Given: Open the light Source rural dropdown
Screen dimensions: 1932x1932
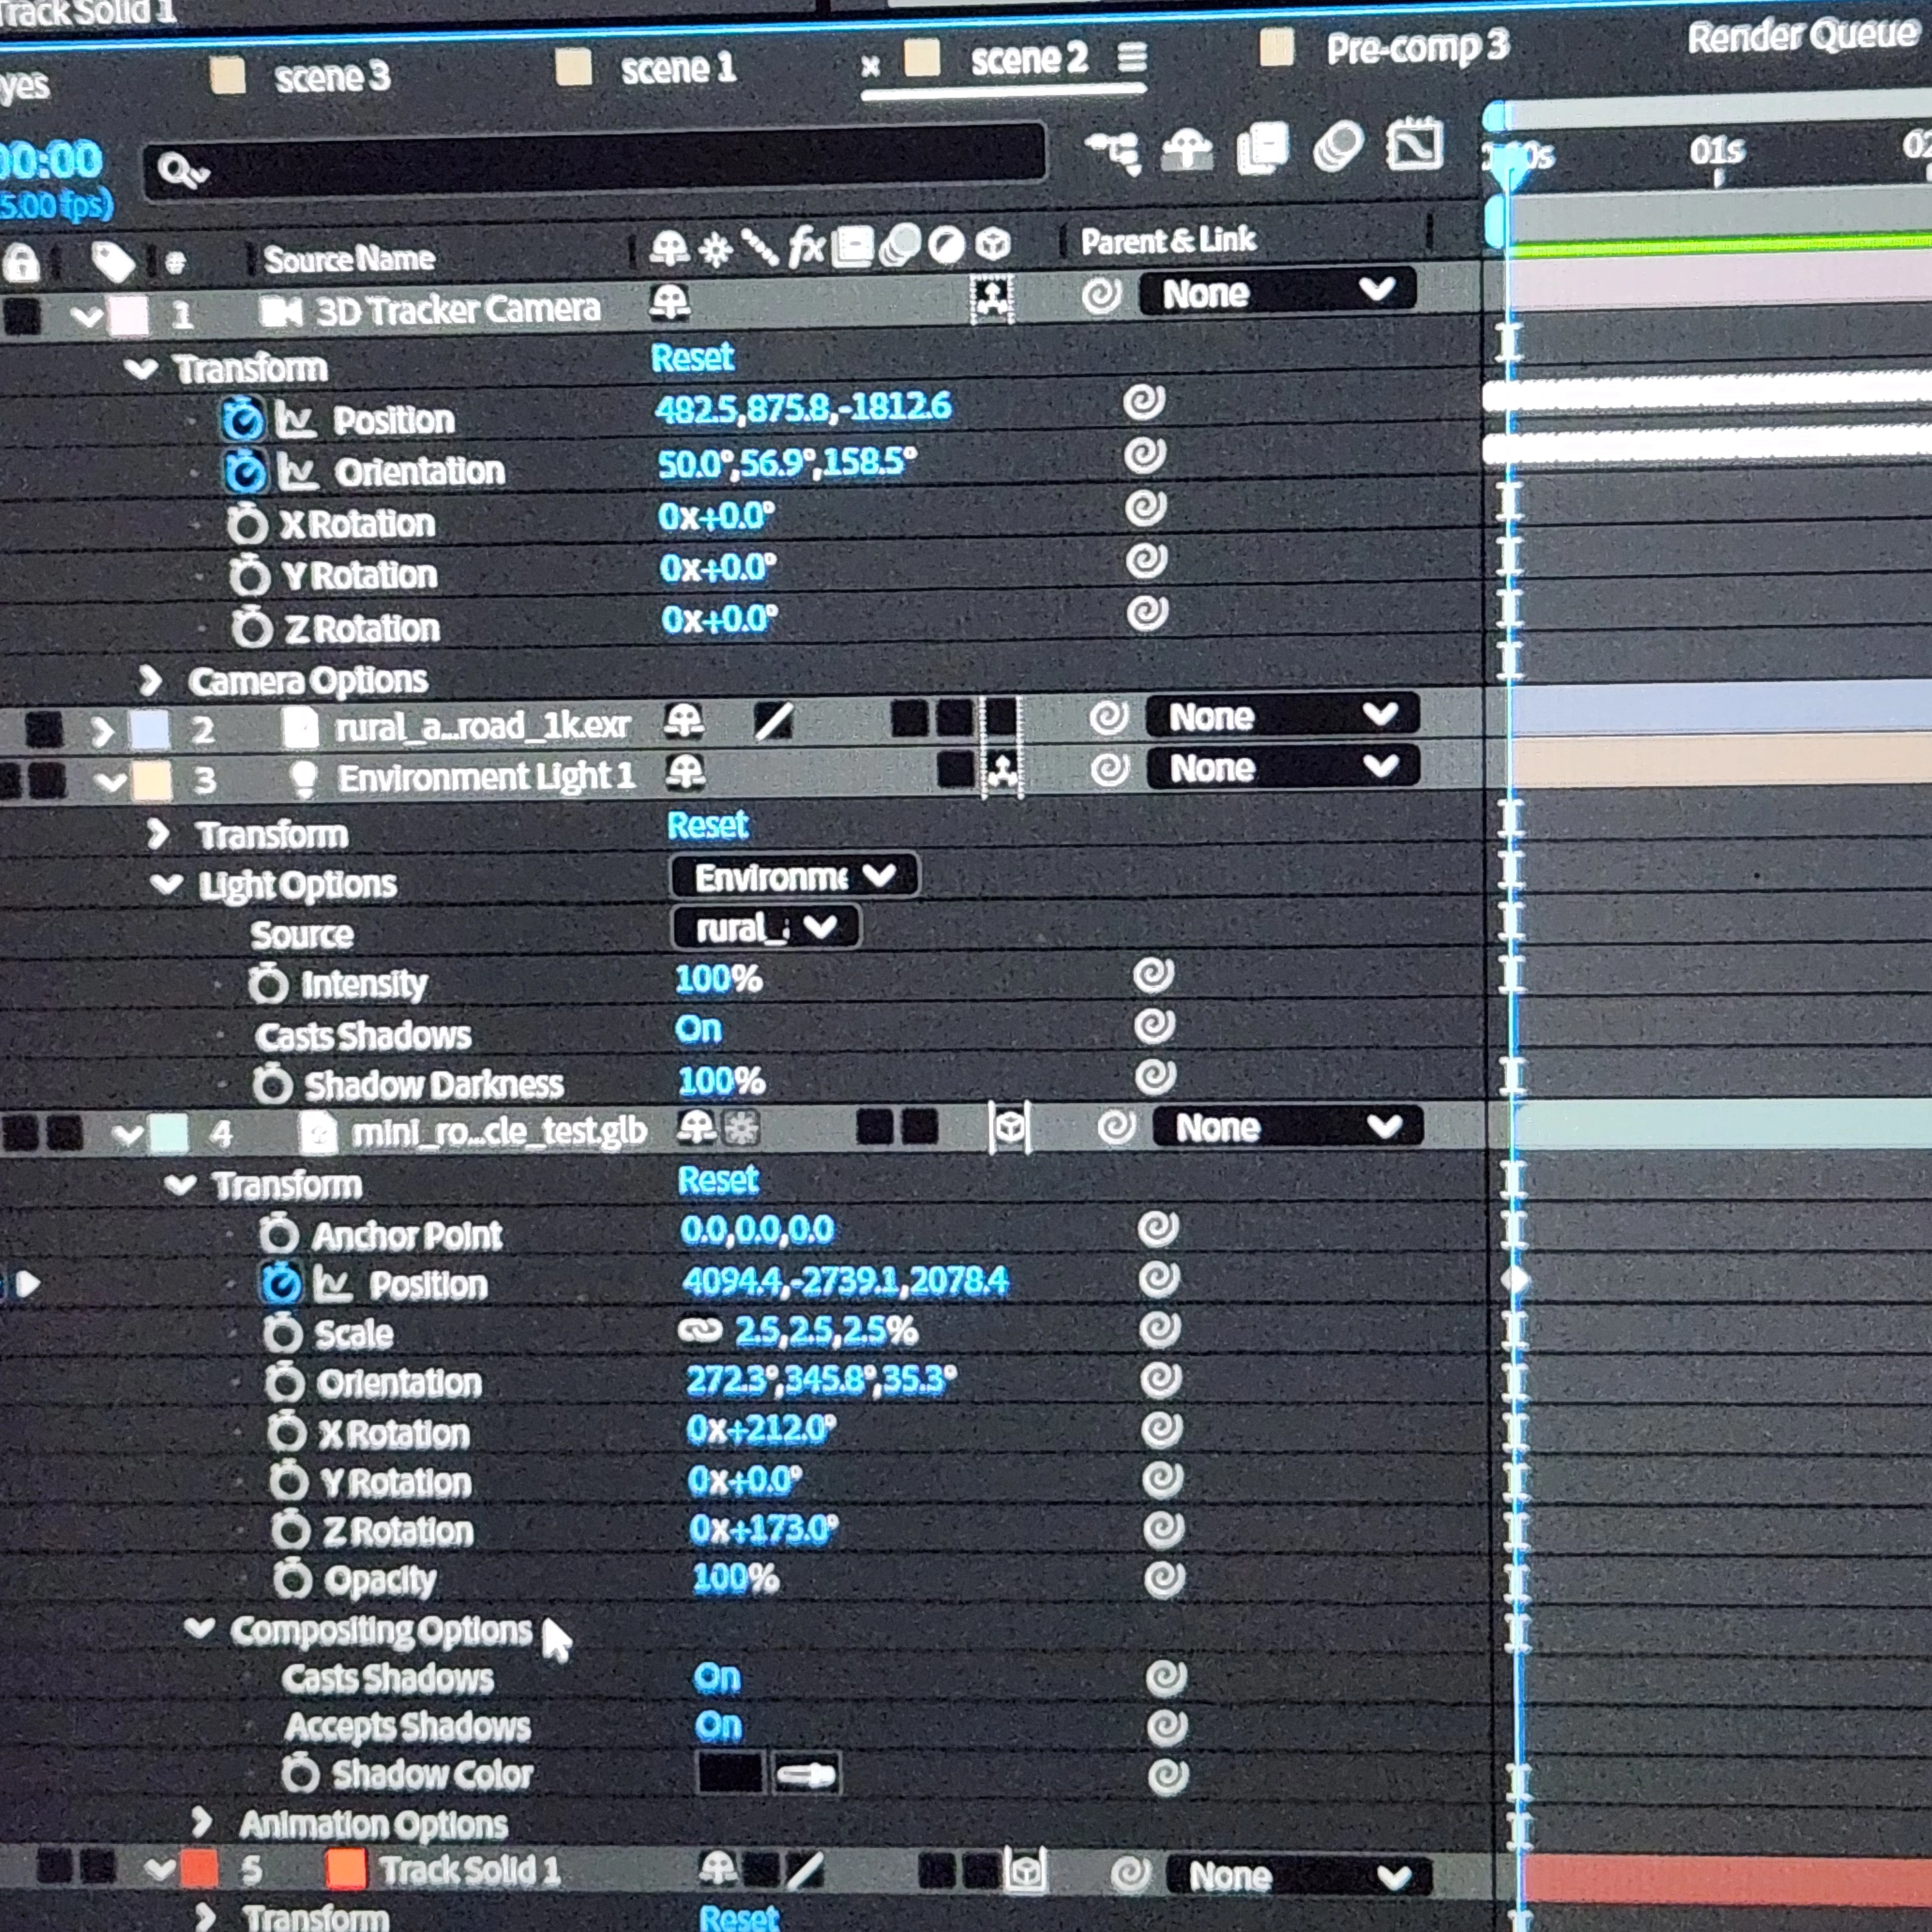Looking at the screenshot, I should (765, 928).
